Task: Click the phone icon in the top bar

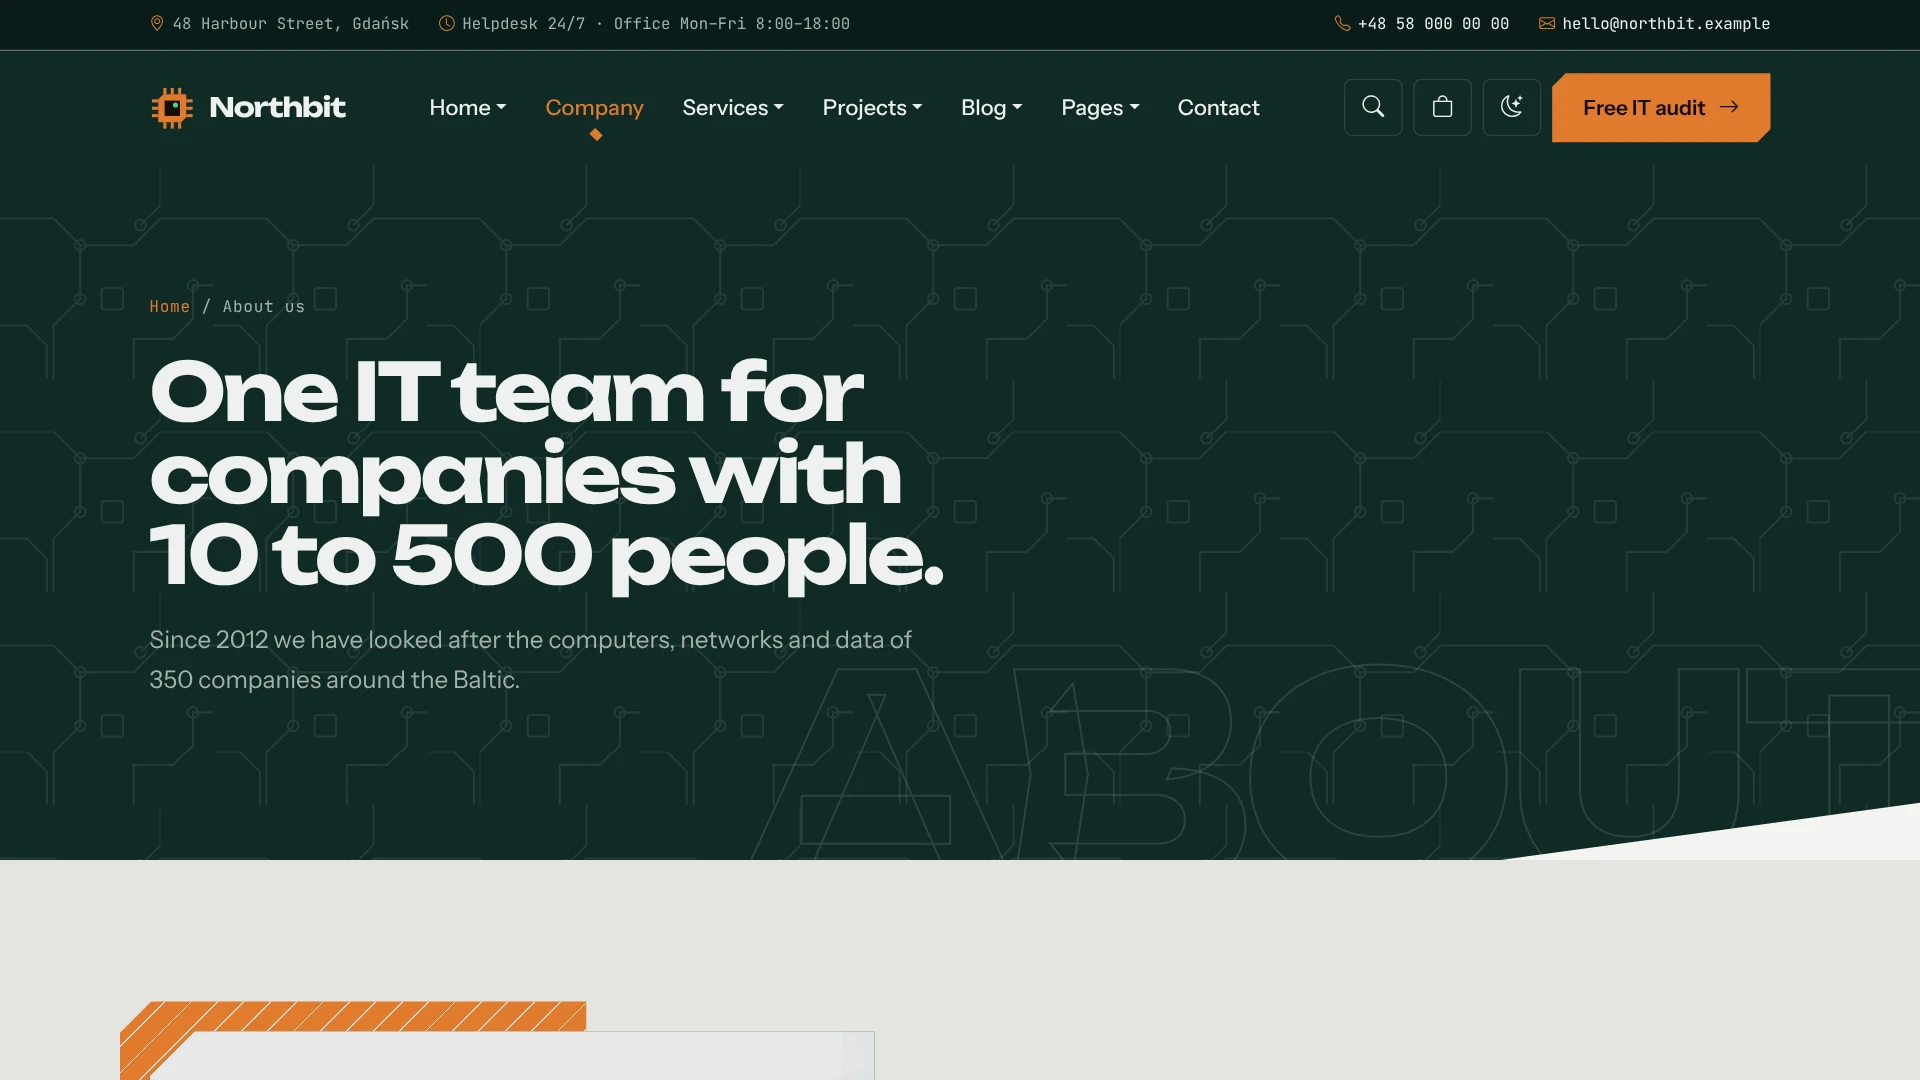Action: tap(1342, 23)
